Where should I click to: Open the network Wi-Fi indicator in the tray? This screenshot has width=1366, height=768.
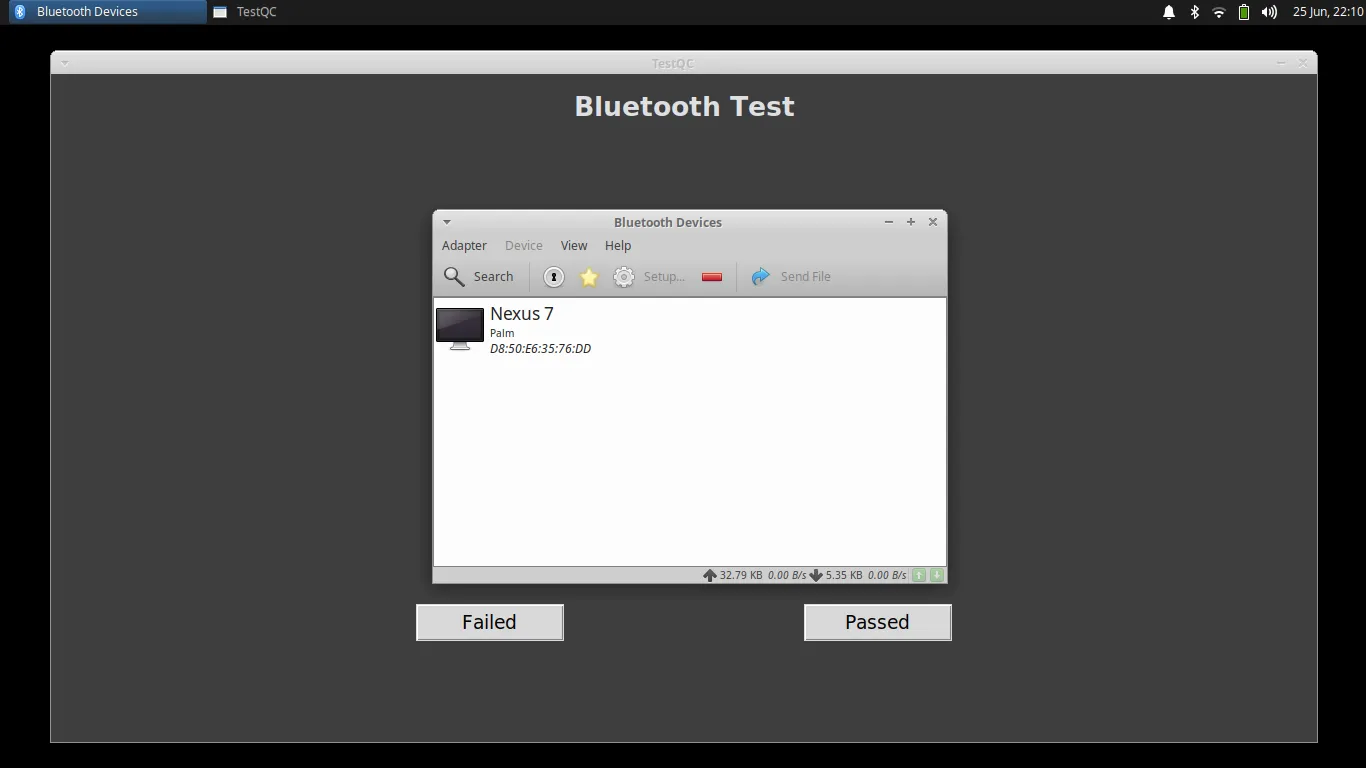coord(1218,11)
